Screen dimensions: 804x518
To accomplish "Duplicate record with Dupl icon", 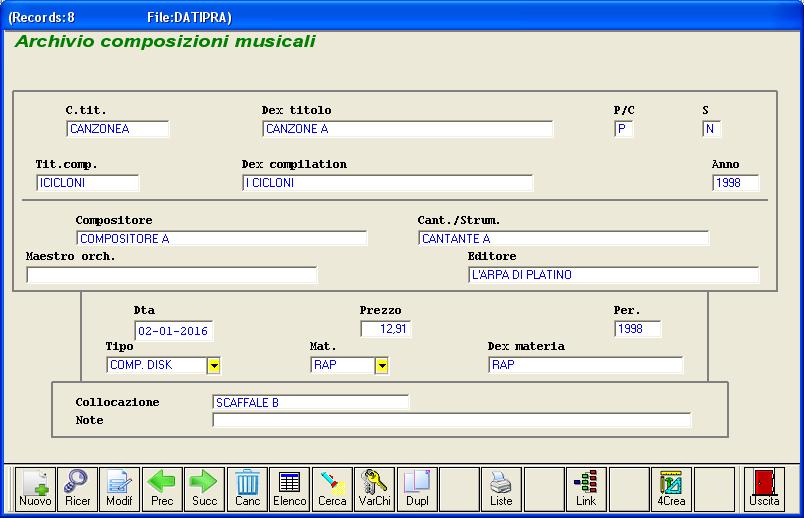I will pyautogui.click(x=417, y=488).
